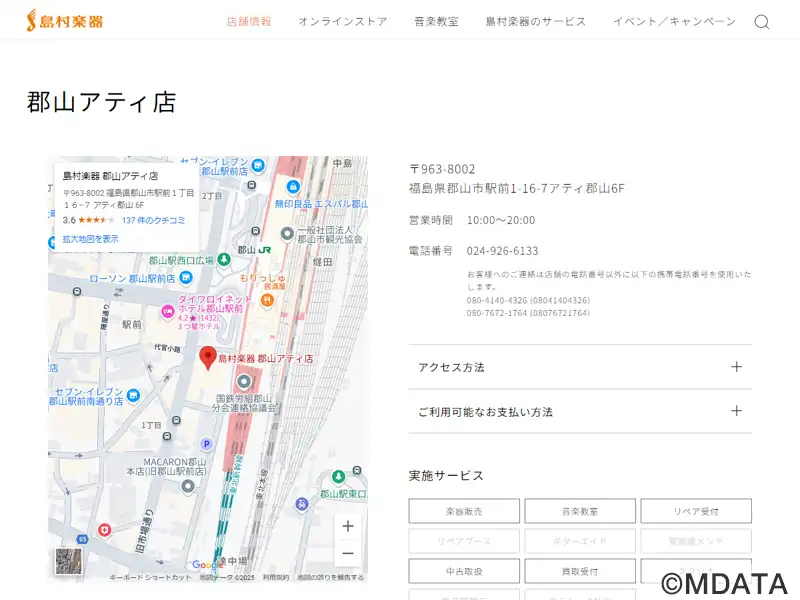Screen dimensions: 800x600
Task: Open the site search magnifier icon
Action: click(x=762, y=22)
